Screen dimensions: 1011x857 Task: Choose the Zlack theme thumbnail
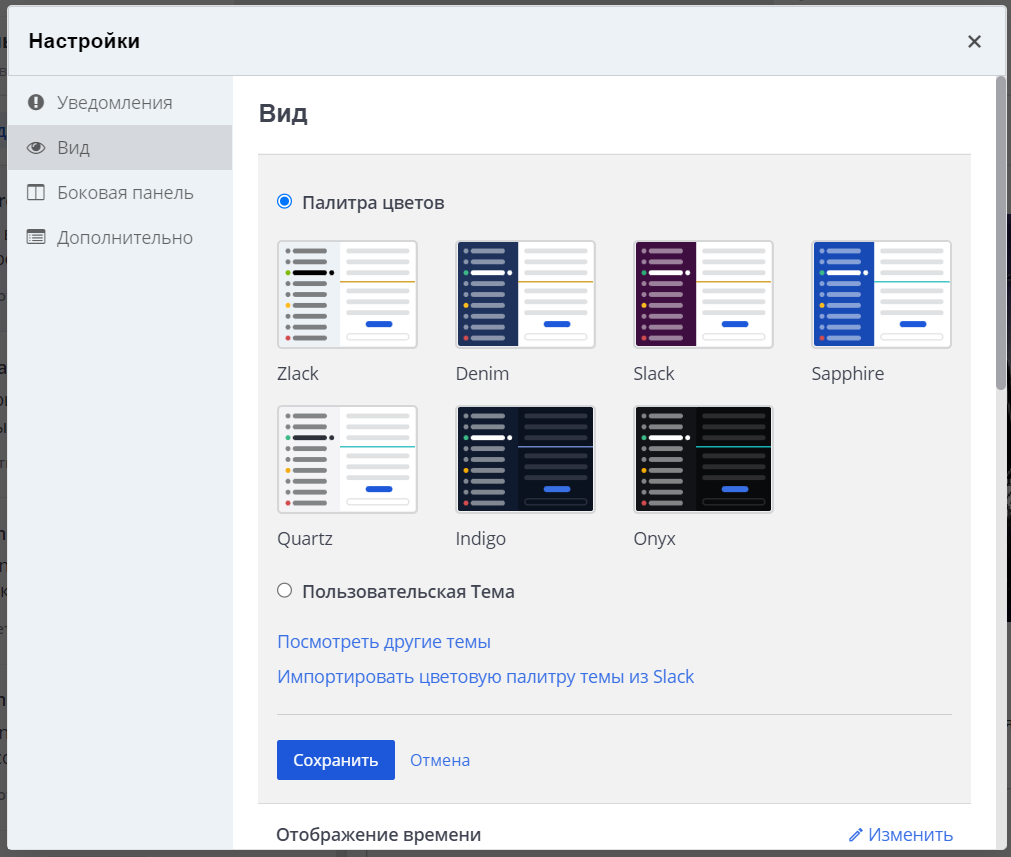pos(347,294)
